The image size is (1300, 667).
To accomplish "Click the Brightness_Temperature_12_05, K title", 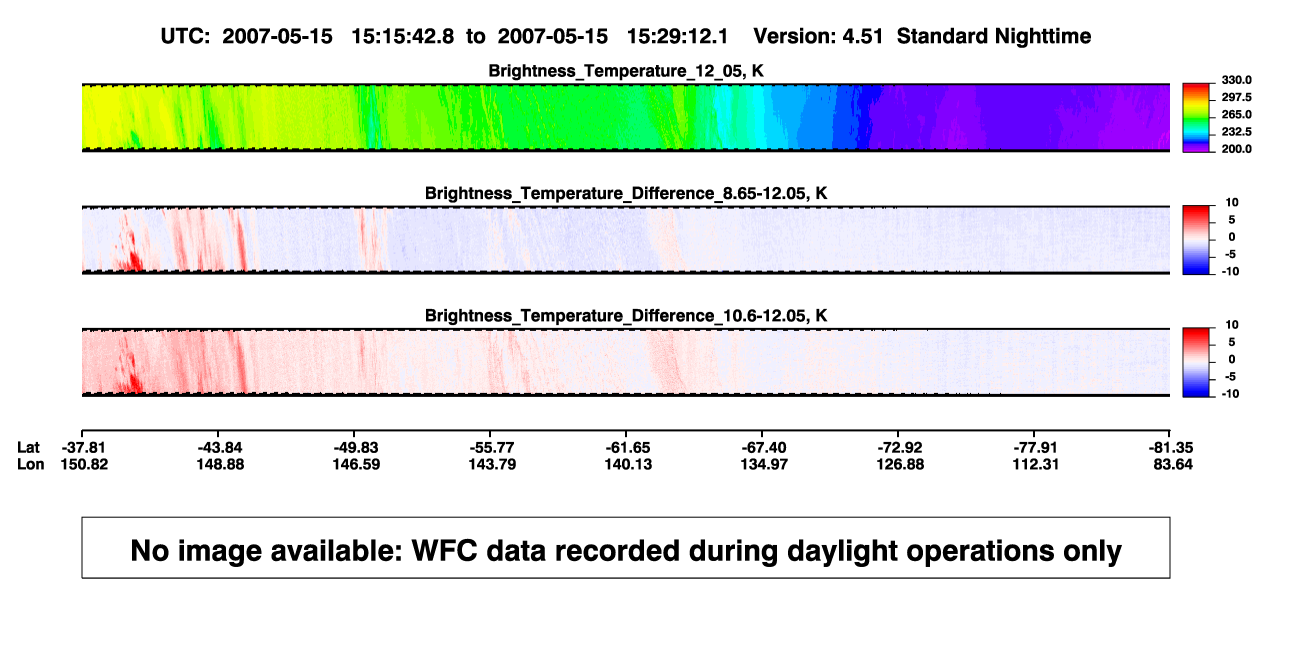I will point(626,71).
